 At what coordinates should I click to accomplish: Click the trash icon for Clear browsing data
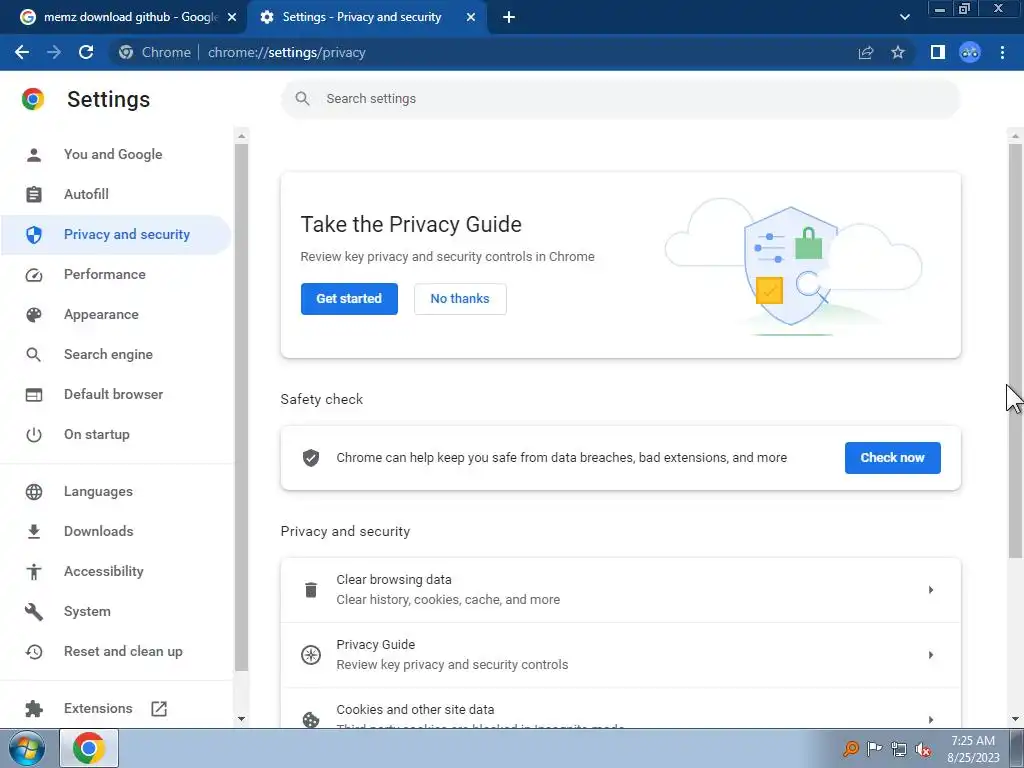(311, 590)
